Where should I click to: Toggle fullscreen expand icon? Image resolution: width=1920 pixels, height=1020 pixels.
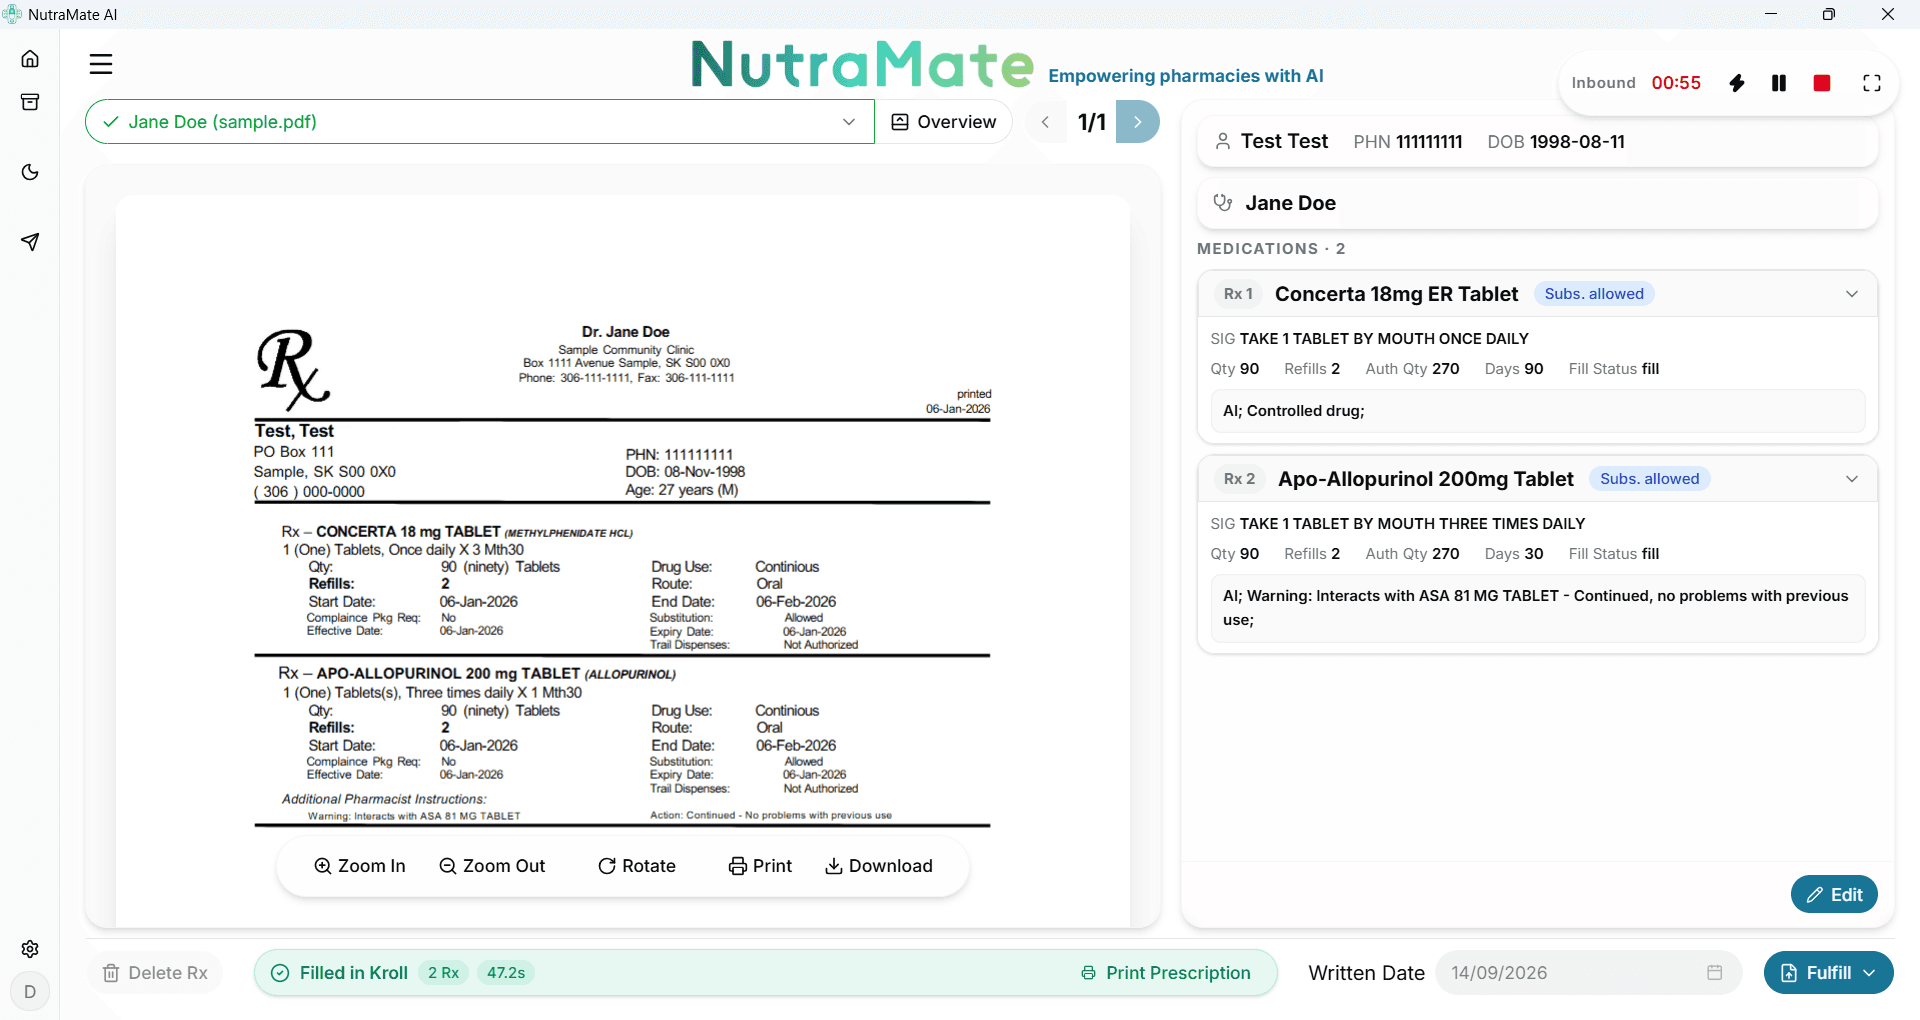1872,83
